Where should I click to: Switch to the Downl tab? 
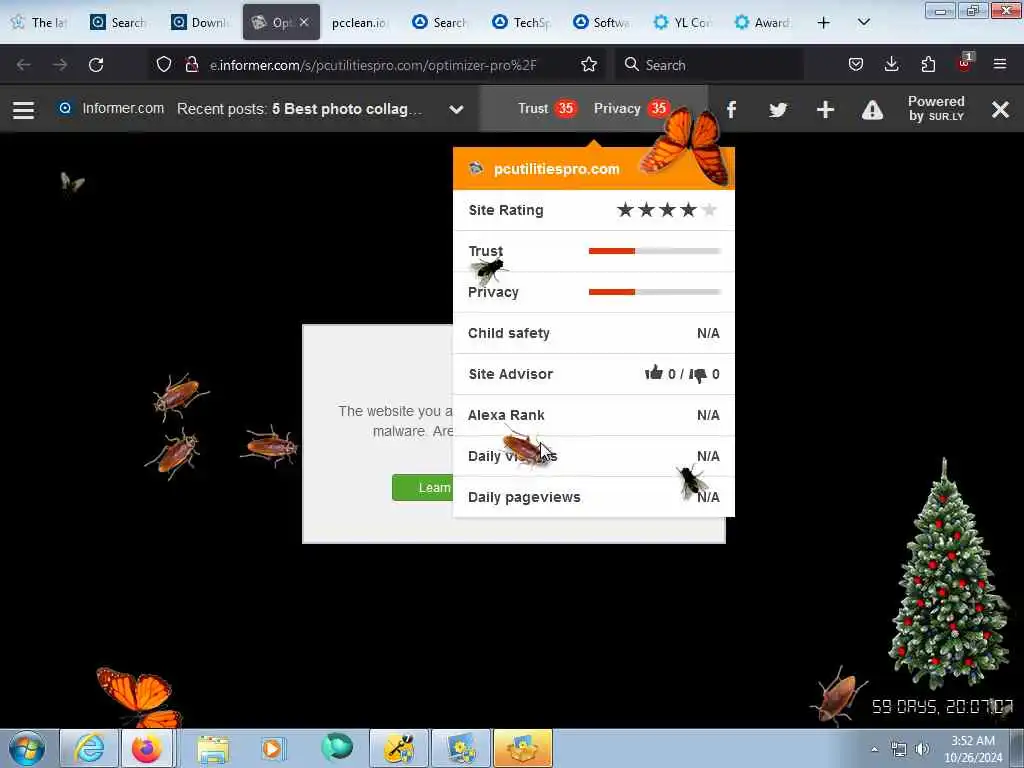pos(200,23)
